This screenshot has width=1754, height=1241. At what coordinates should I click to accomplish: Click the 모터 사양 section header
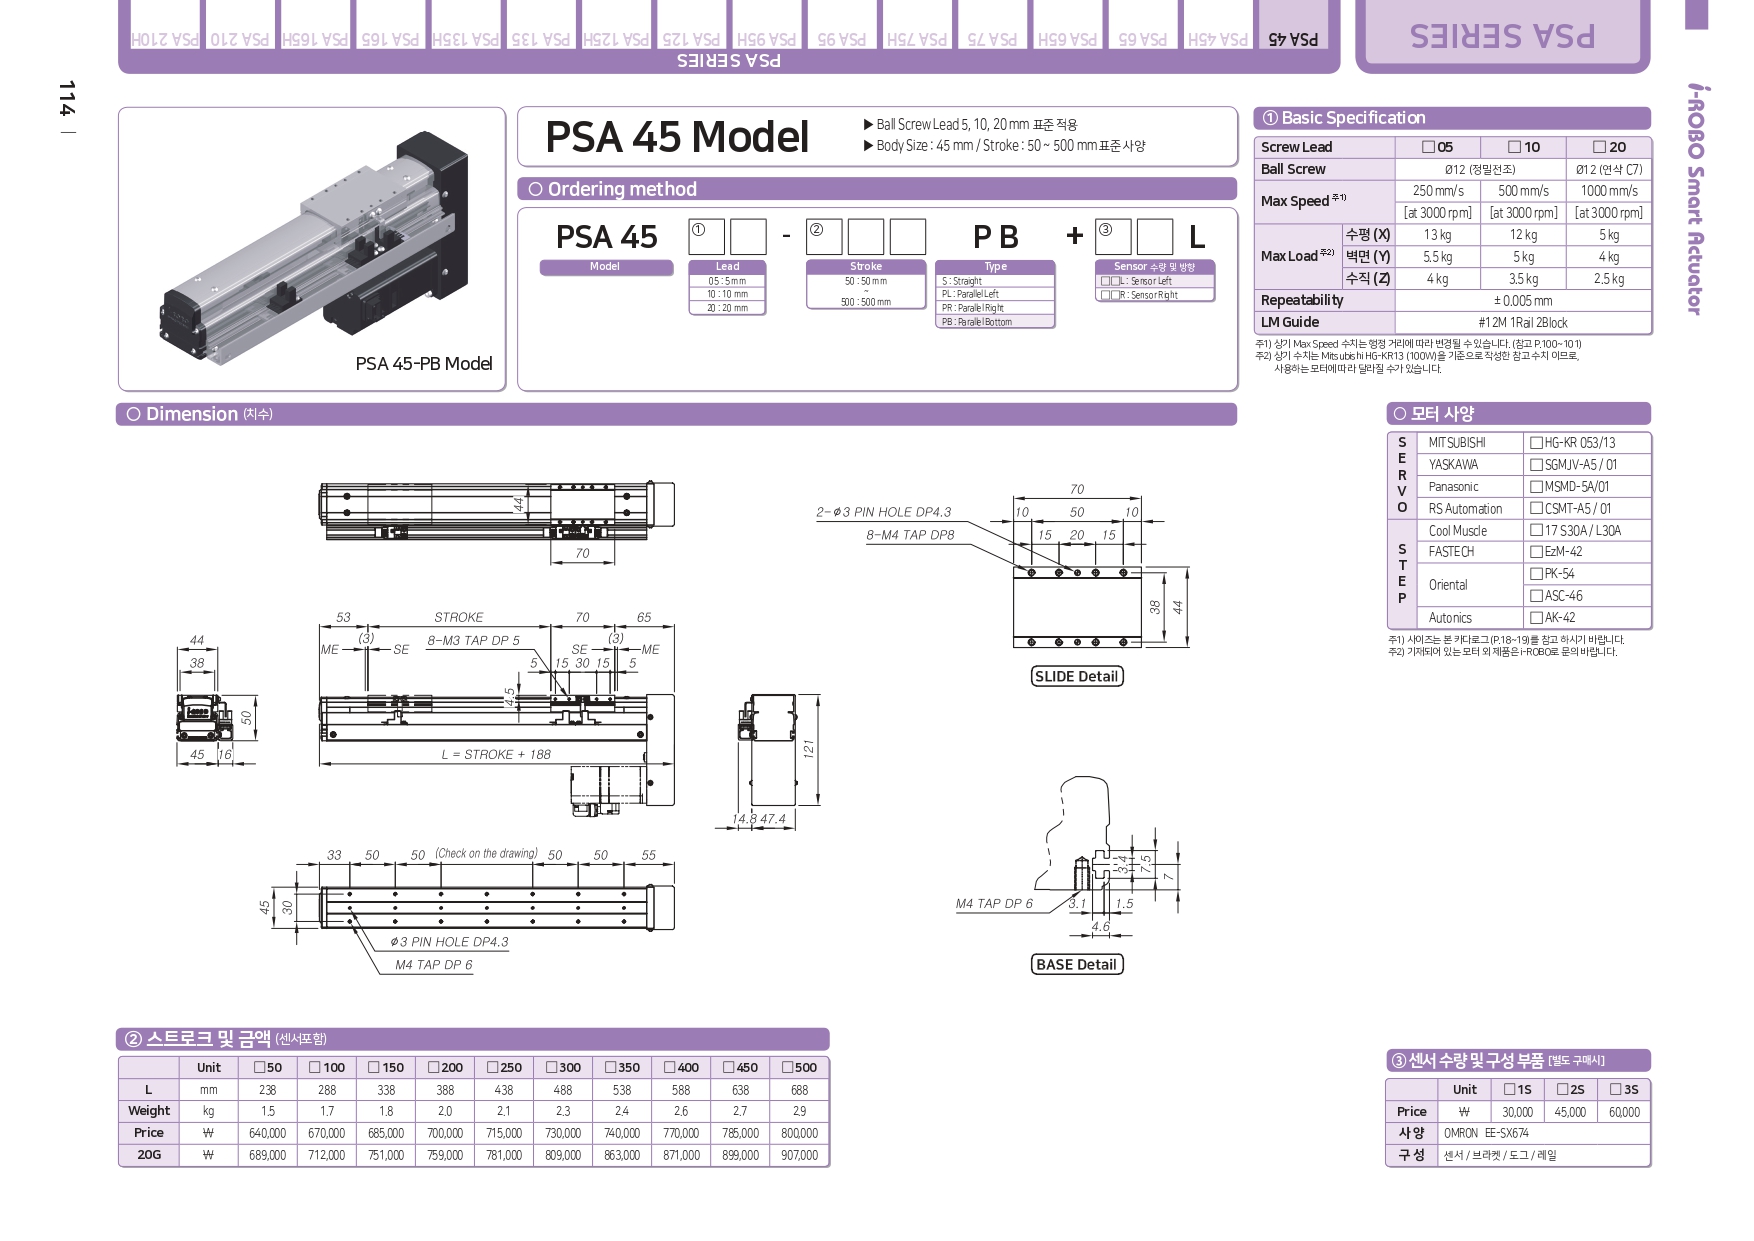point(1519,414)
